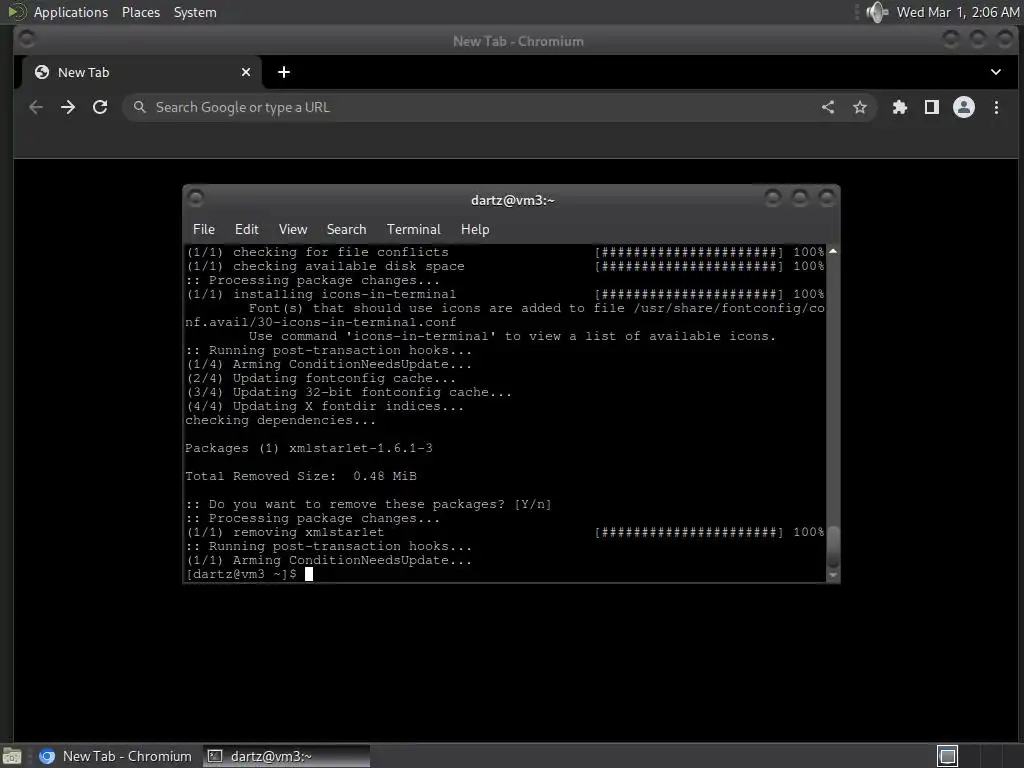1024x768 pixels.
Task: Click terminal scrollbar thumb
Action: tap(833, 547)
